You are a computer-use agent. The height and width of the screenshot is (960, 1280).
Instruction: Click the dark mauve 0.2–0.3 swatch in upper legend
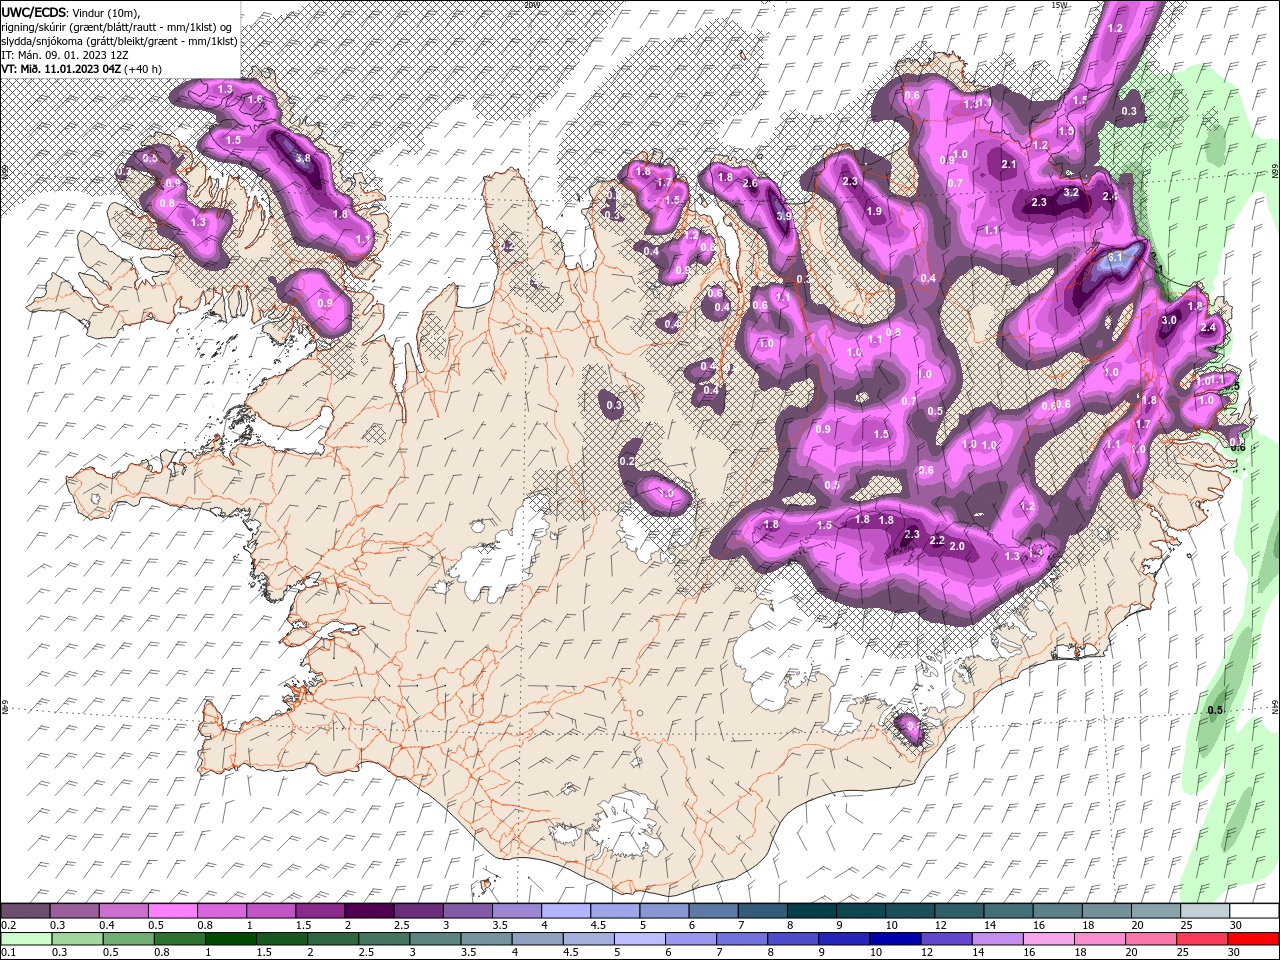(x=26, y=911)
